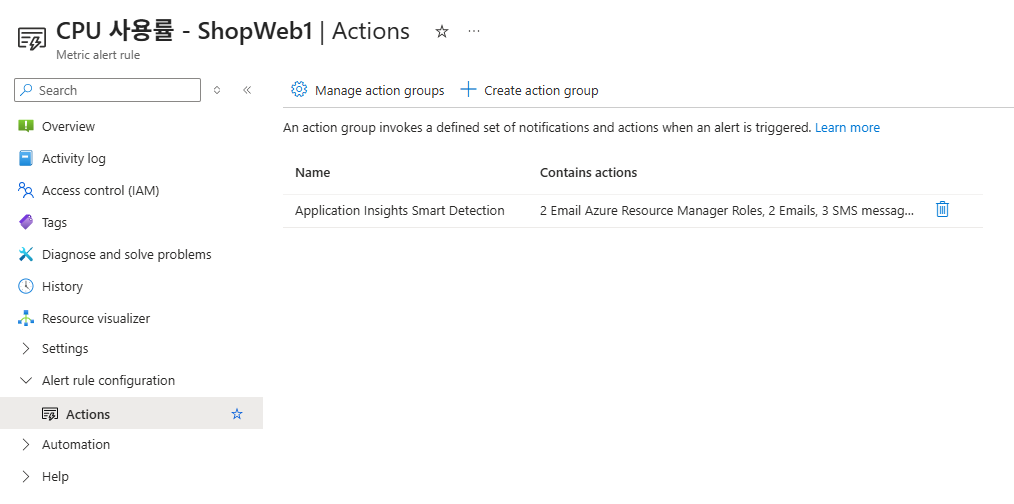Screen dimensions: 1014x504
Task: Click the Contains actions column header
Action: coord(588,173)
